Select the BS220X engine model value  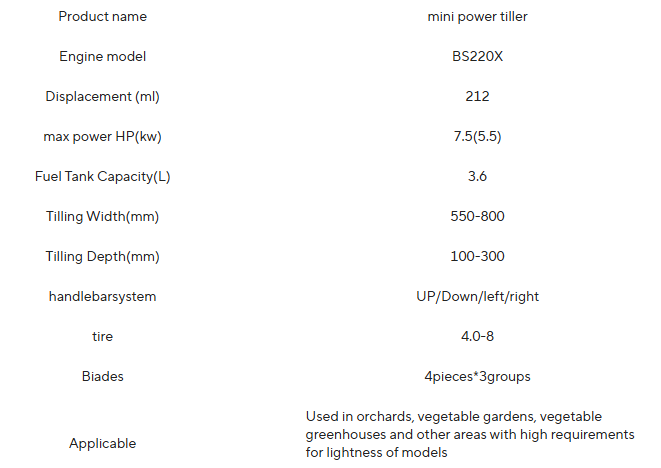tap(477, 57)
